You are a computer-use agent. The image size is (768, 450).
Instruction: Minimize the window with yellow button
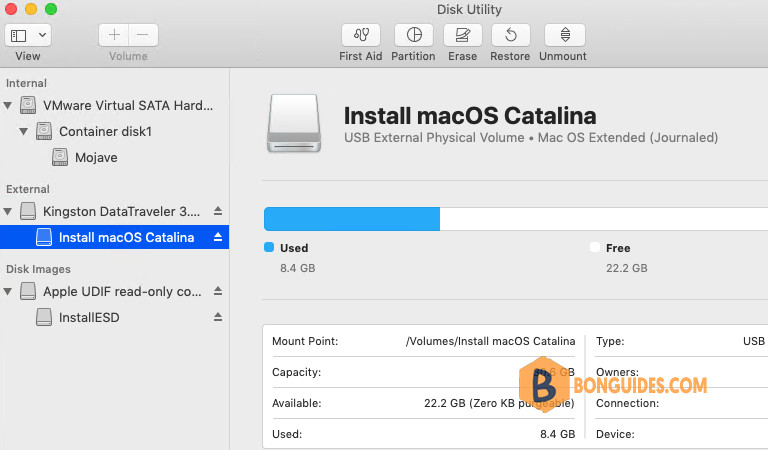coord(30,9)
